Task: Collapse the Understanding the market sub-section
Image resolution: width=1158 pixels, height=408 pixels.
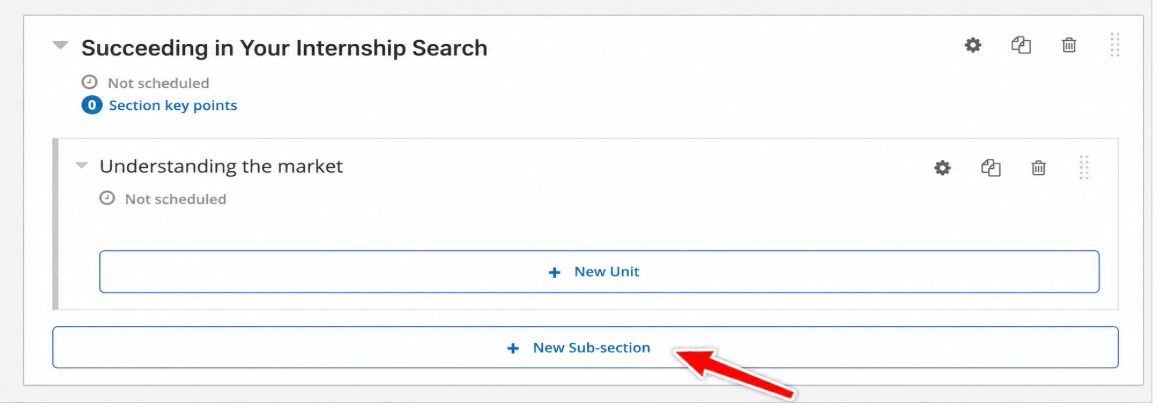Action: [81, 166]
